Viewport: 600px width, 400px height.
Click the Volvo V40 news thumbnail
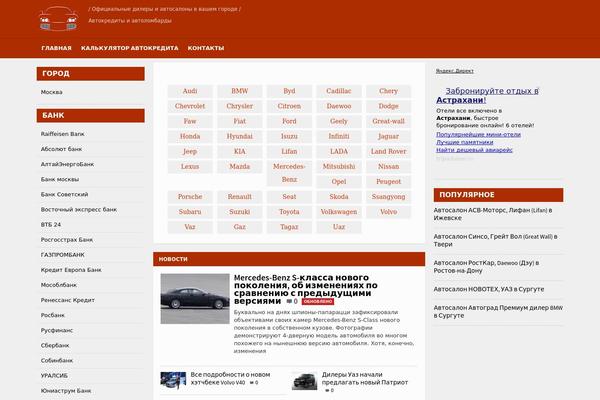173,380
